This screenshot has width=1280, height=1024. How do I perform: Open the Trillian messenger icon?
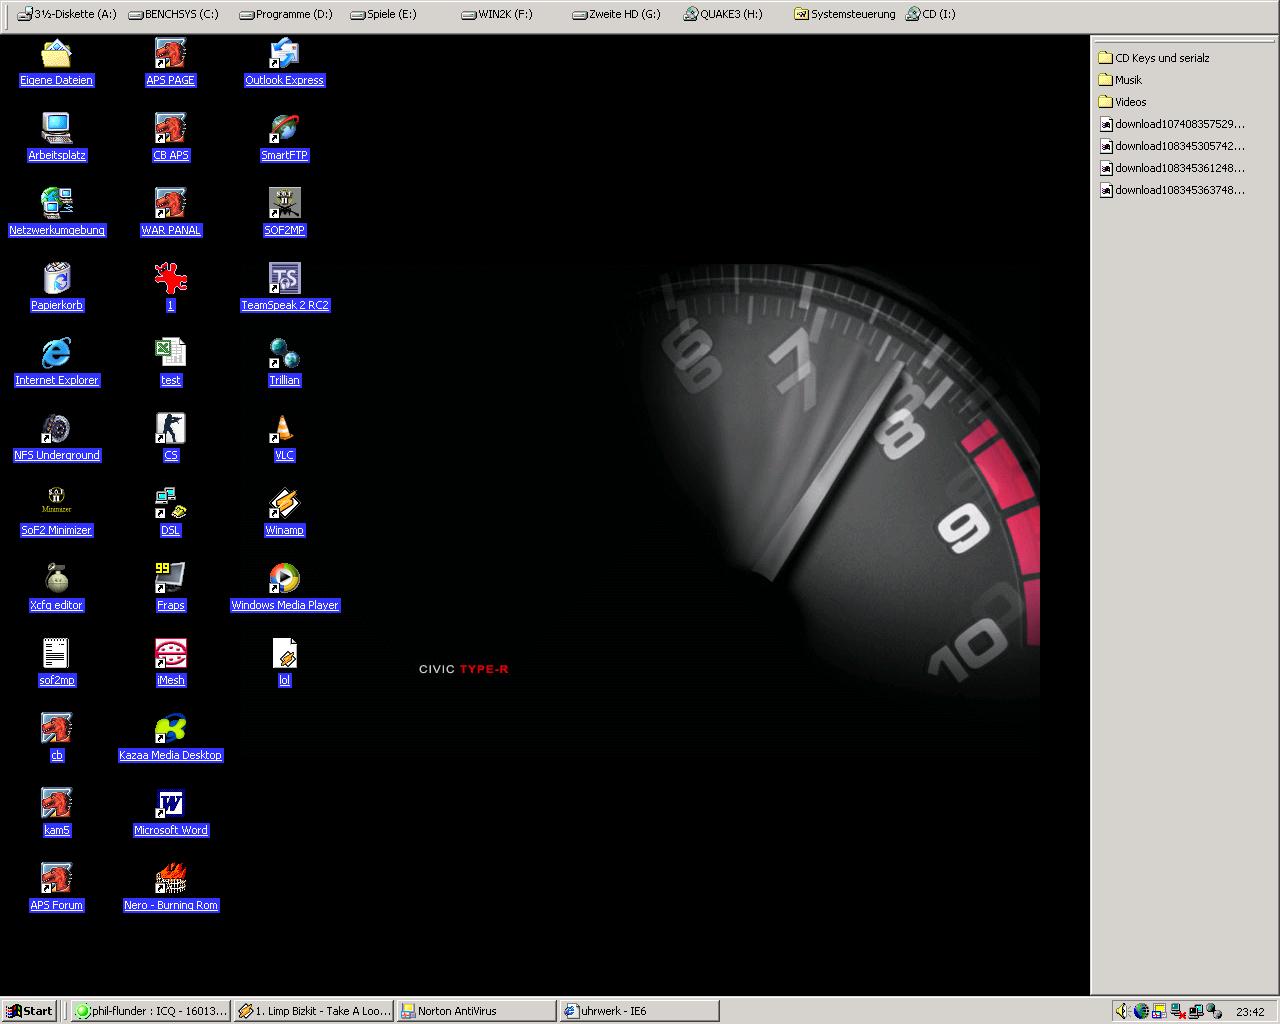(284, 354)
